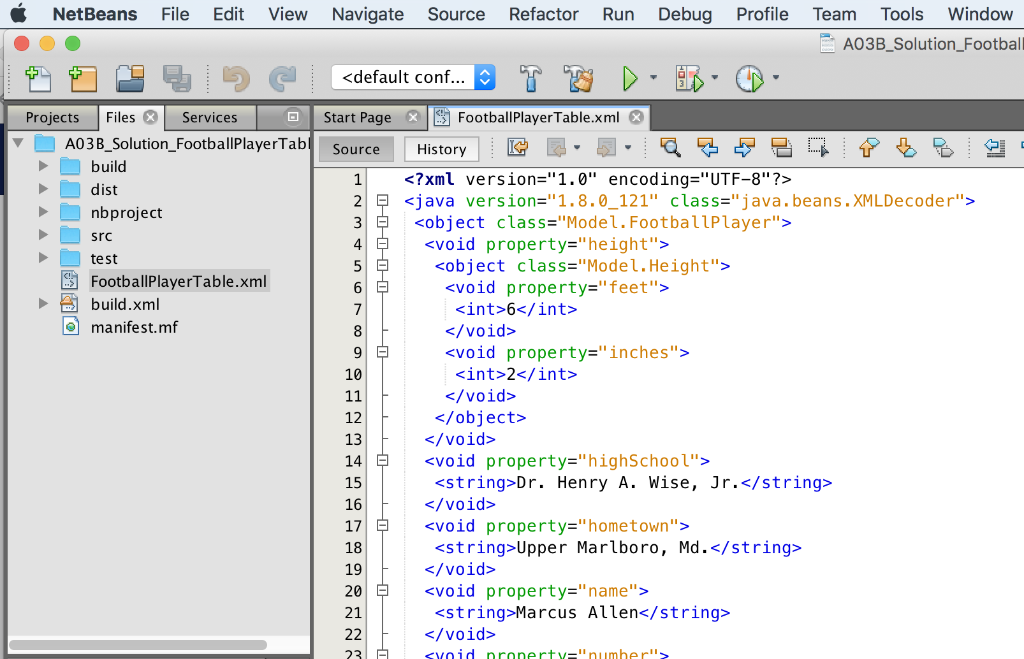This screenshot has height=659, width=1024.
Task: Toggle rectangular selection mode in the editor
Action: point(817,147)
